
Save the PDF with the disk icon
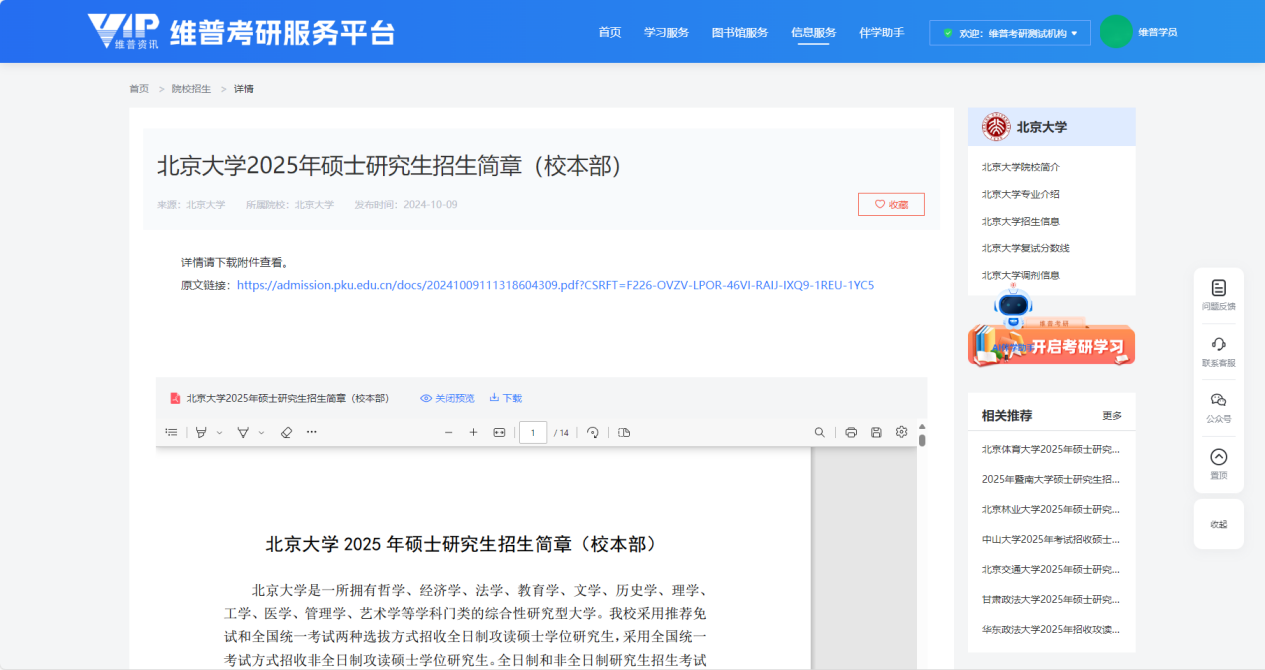pyautogui.click(x=876, y=432)
